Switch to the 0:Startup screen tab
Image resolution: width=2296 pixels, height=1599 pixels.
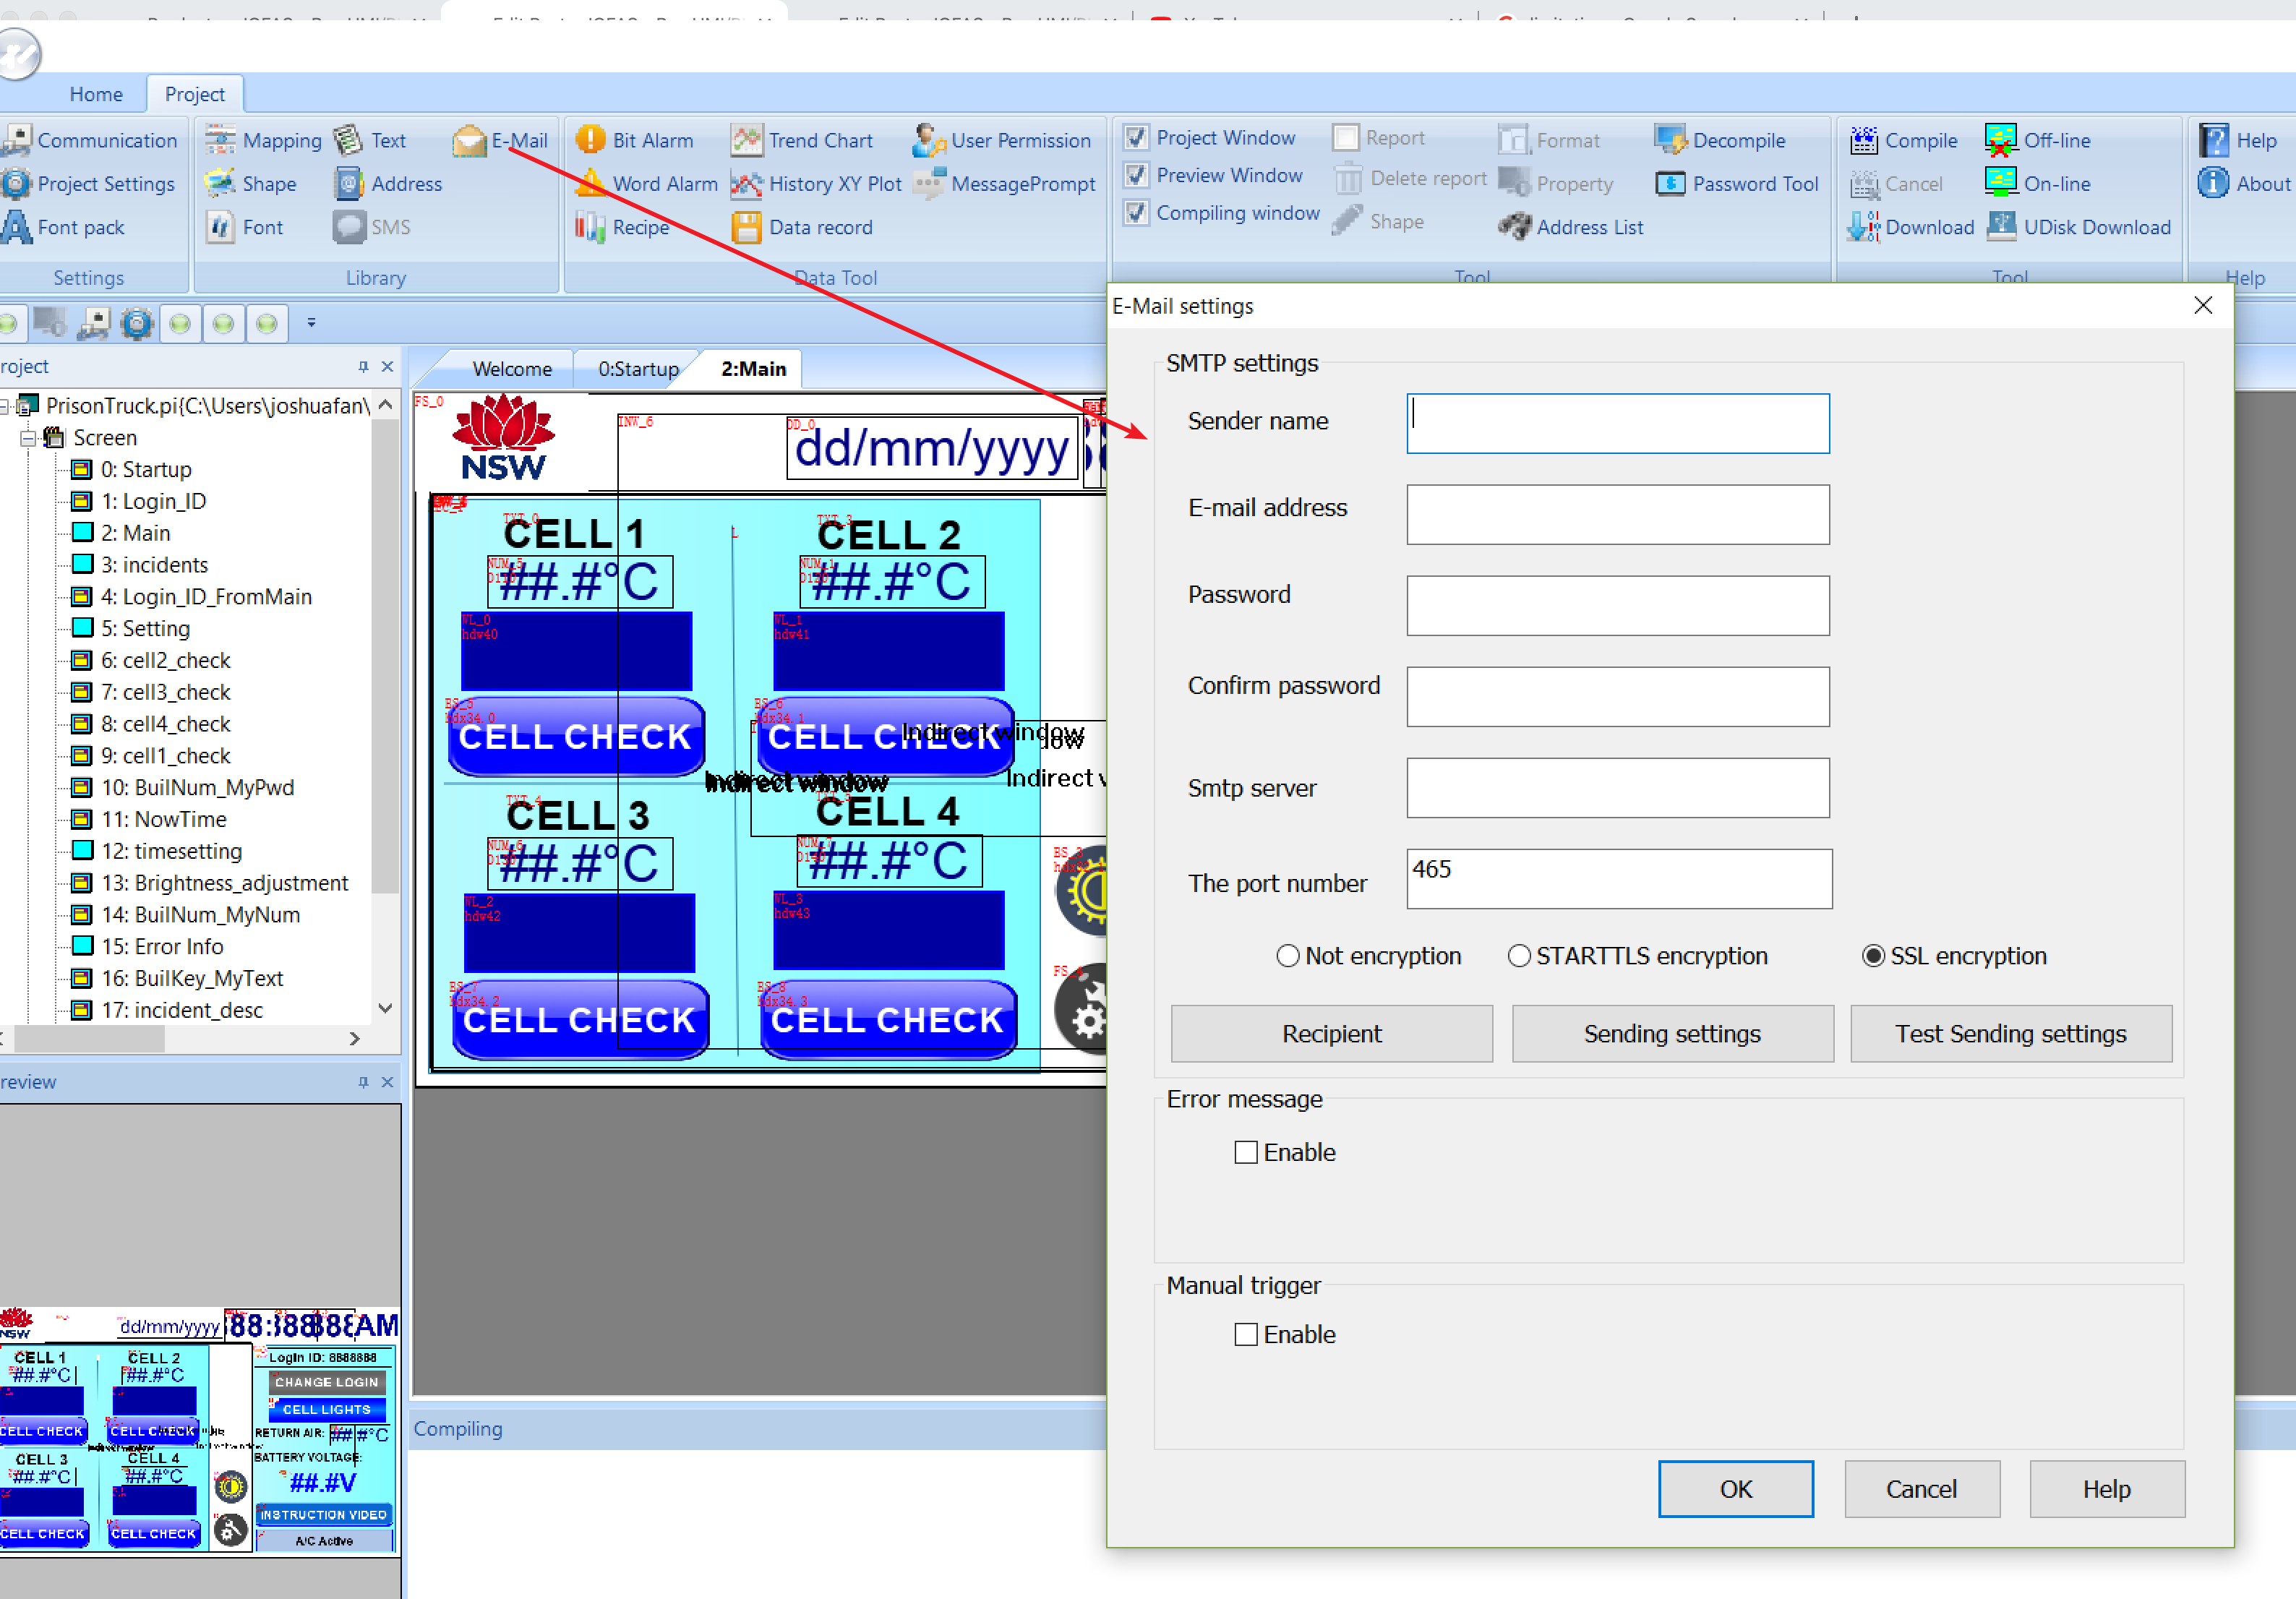(638, 369)
